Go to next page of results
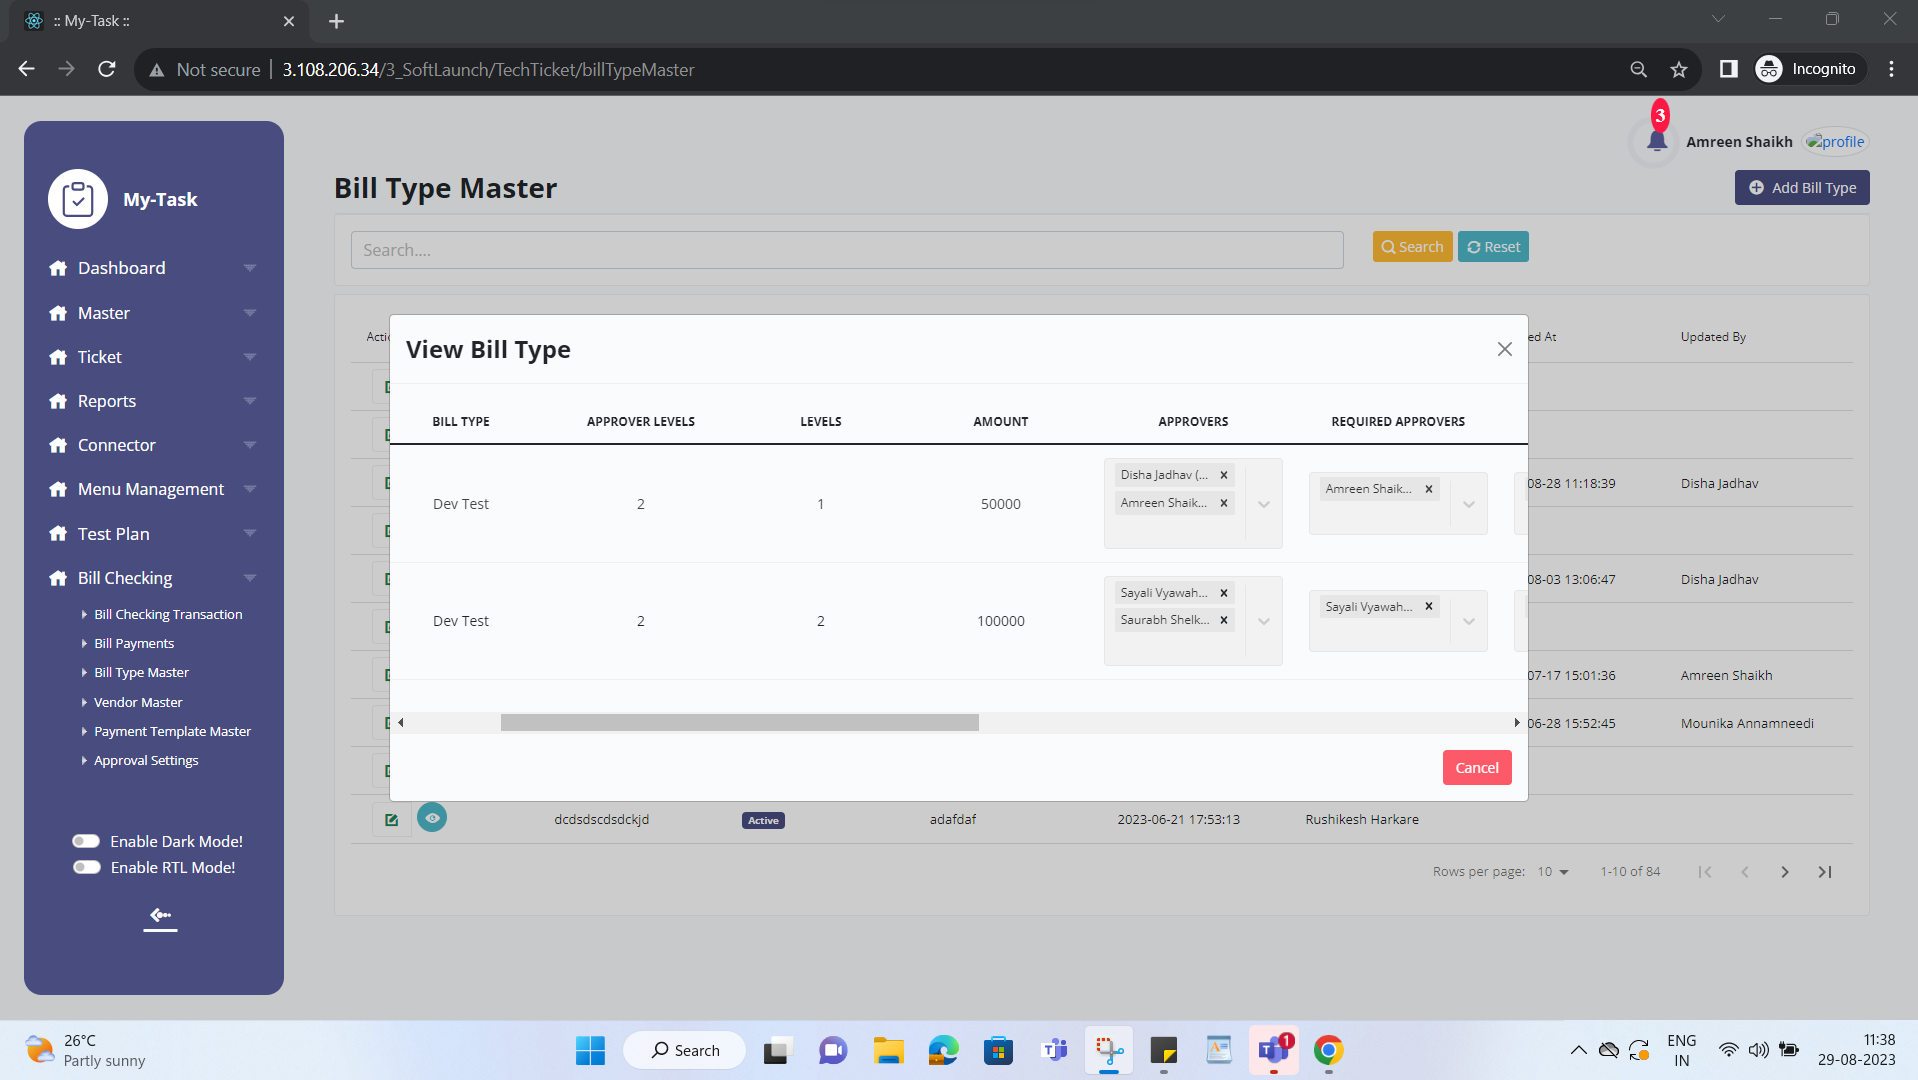The image size is (1918, 1080). [x=1785, y=872]
